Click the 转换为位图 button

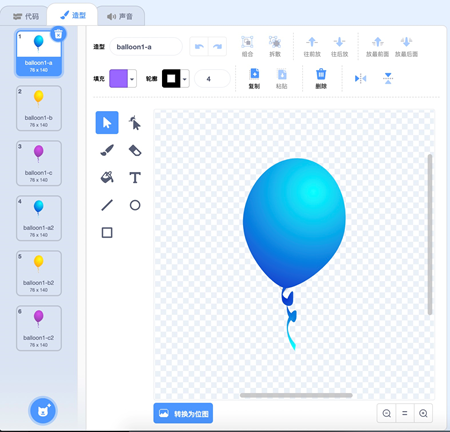pos(183,413)
